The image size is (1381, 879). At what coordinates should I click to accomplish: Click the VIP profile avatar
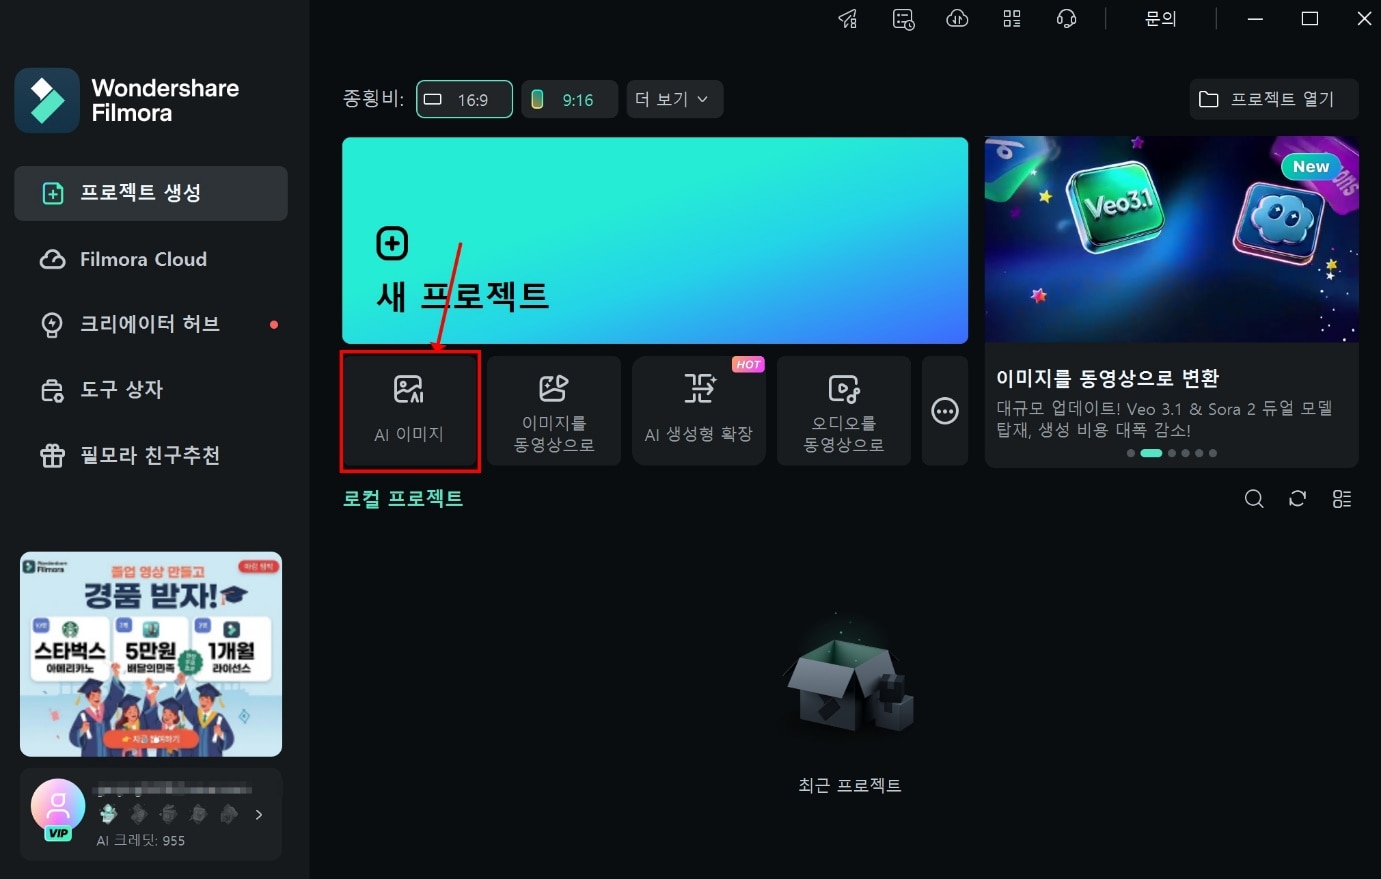[x=58, y=808]
